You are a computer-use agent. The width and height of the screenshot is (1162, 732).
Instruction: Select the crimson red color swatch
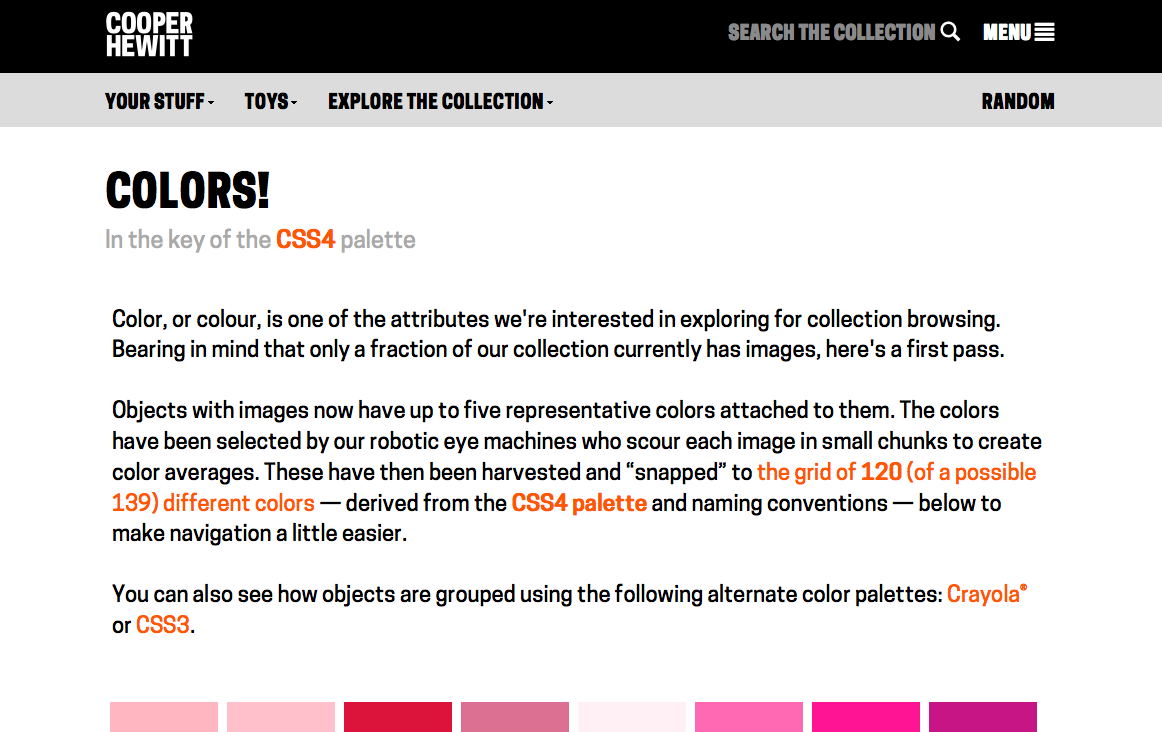(398, 716)
